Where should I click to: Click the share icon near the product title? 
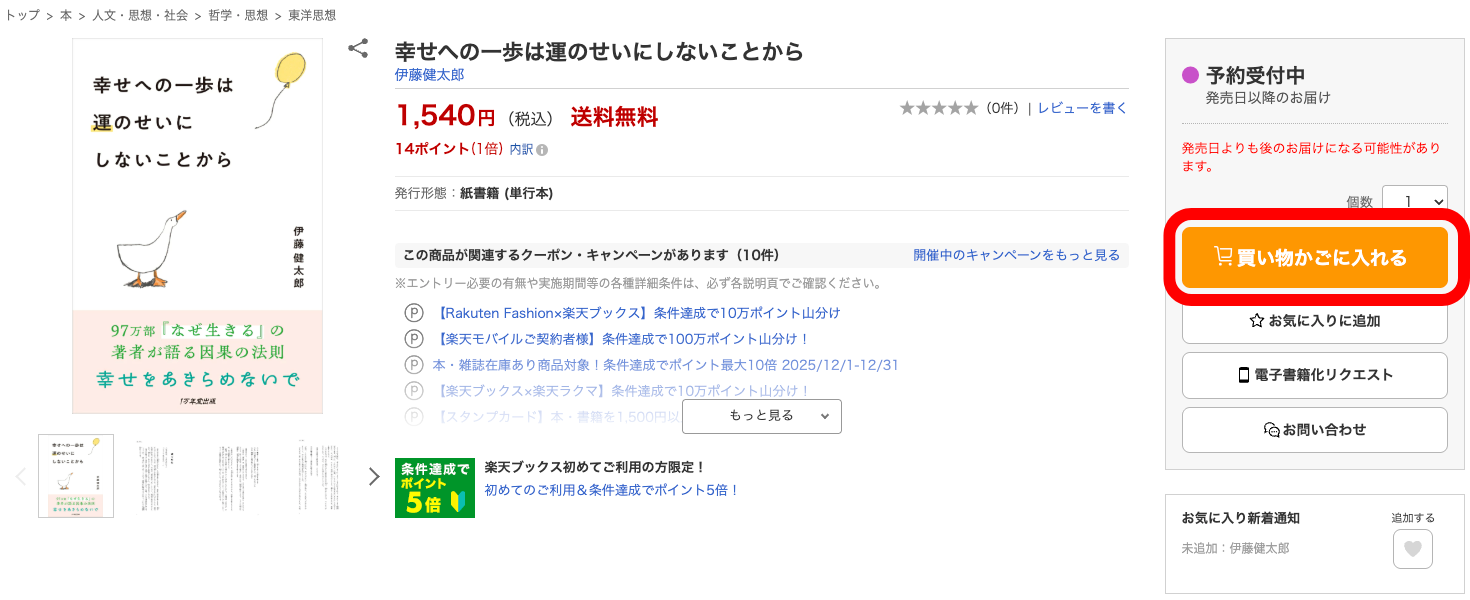(x=357, y=48)
